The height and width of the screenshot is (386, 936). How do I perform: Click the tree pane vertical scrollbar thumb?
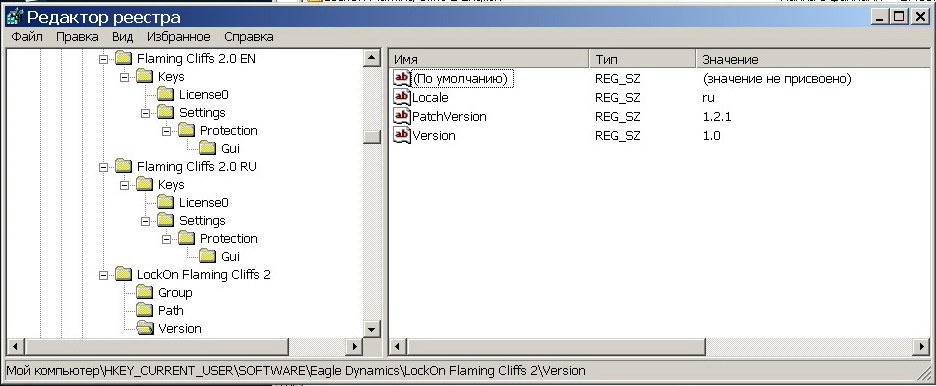click(x=372, y=137)
